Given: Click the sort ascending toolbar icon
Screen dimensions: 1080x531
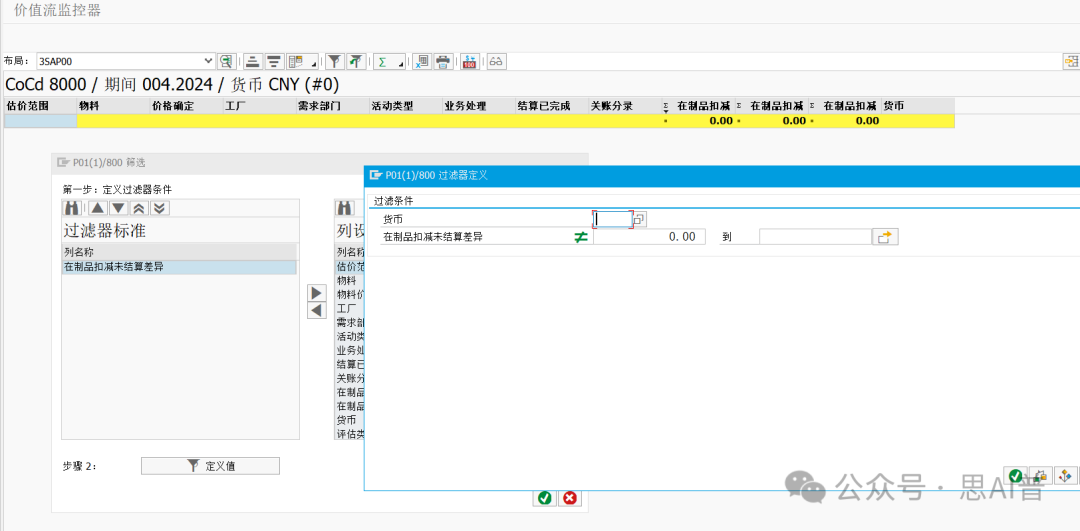Looking at the screenshot, I should pyautogui.click(x=253, y=62).
